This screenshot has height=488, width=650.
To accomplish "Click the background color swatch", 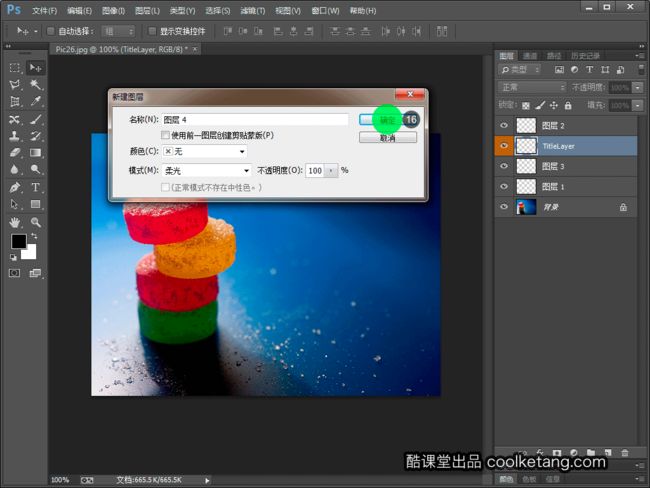I will (29, 253).
